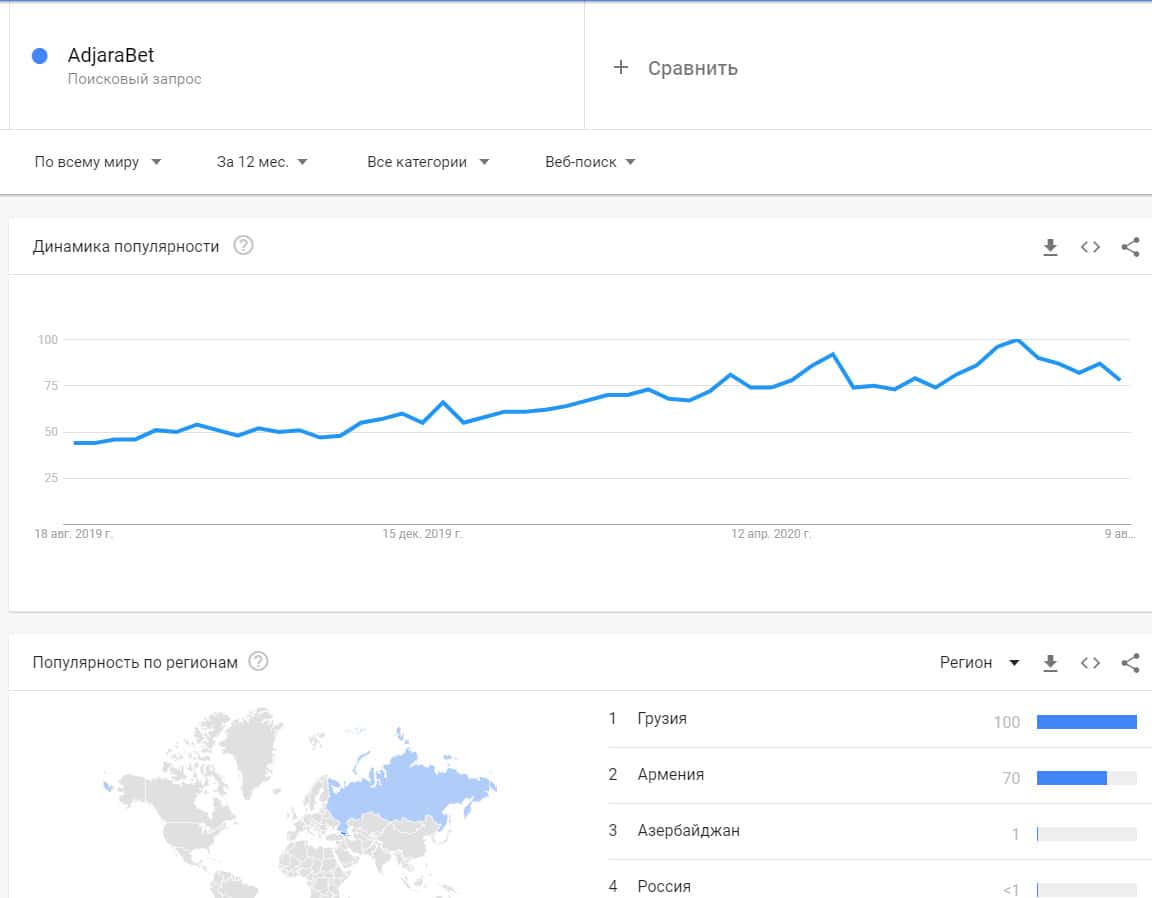Share the regions popularity panel
The width and height of the screenshot is (1152, 898).
(1130, 663)
